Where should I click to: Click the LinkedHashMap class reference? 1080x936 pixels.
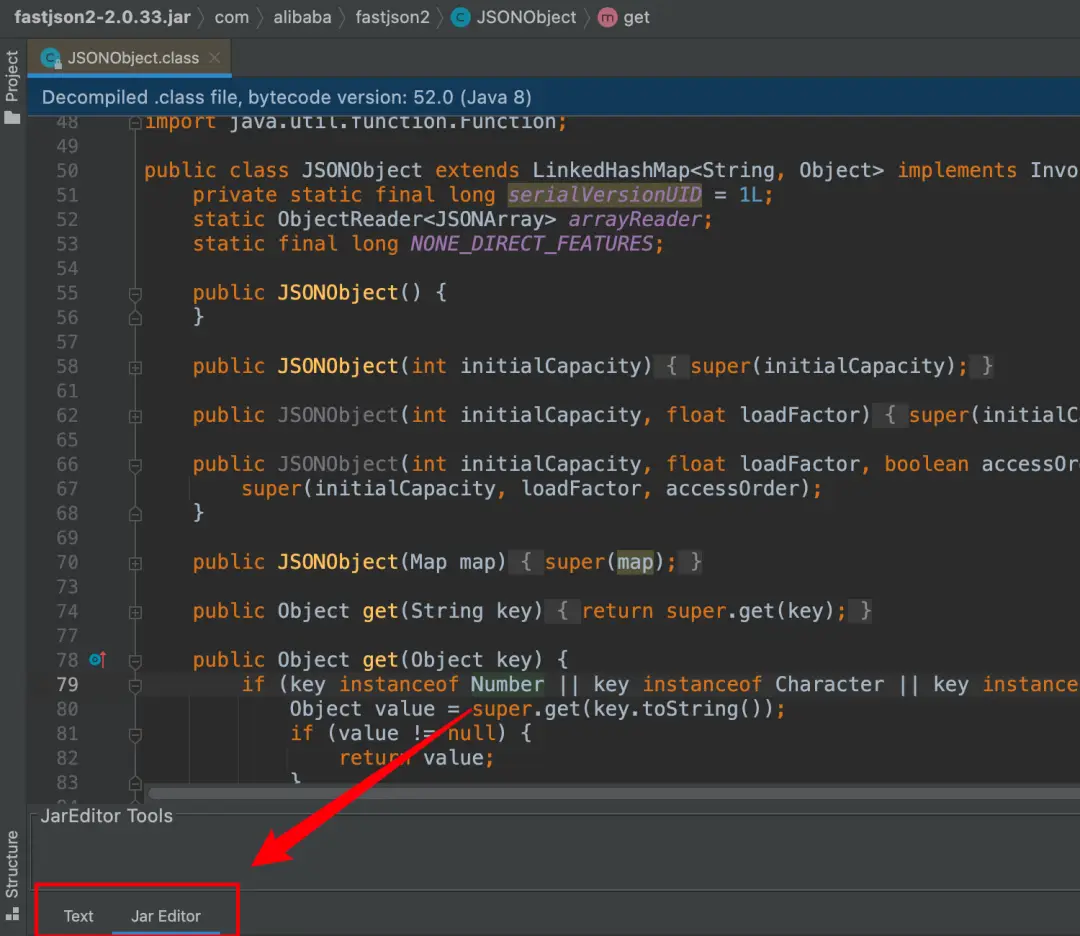tap(610, 170)
